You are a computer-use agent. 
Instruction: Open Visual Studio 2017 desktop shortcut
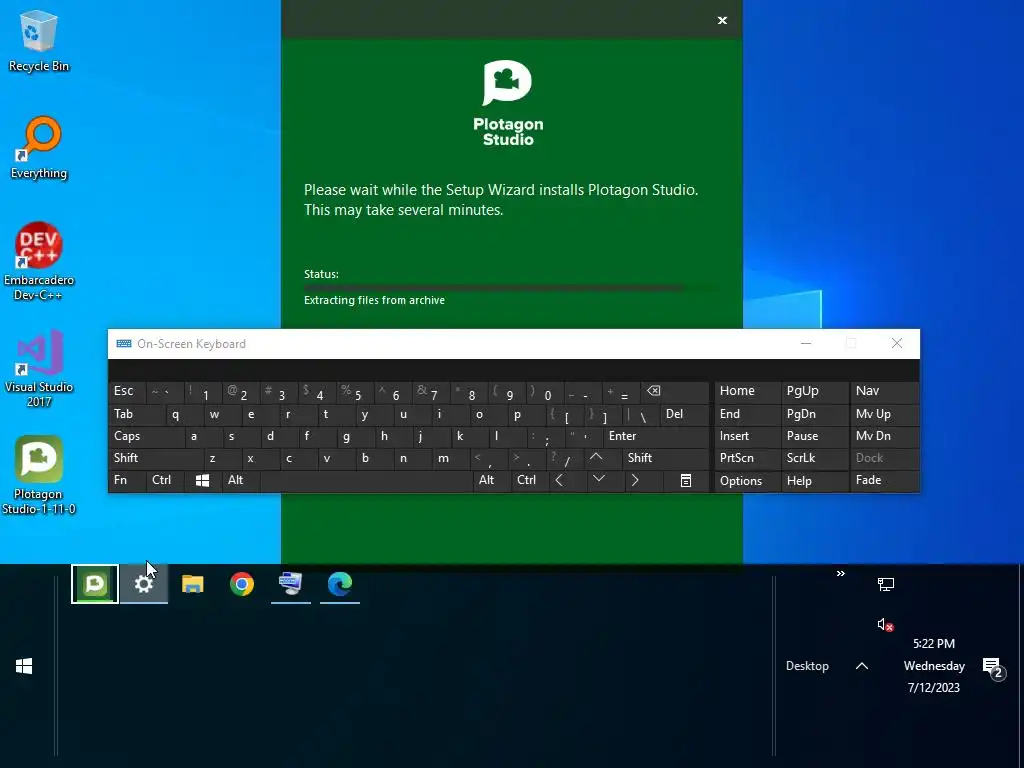39,368
